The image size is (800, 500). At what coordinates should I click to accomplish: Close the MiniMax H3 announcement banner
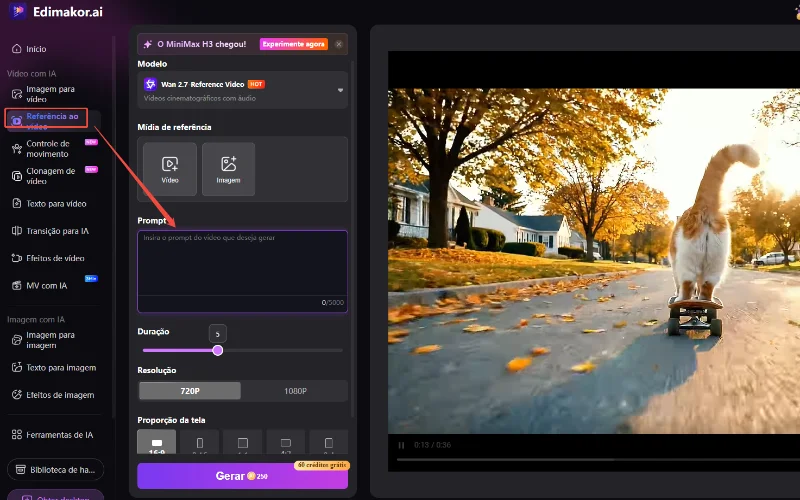click(x=339, y=44)
